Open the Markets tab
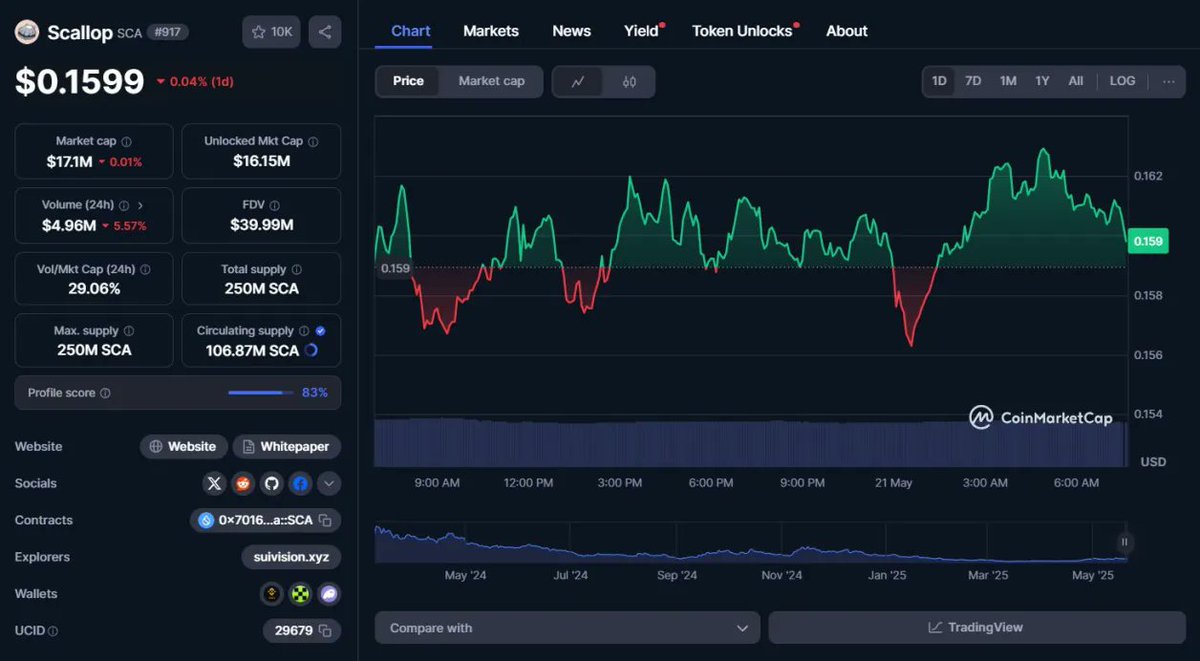 click(491, 31)
